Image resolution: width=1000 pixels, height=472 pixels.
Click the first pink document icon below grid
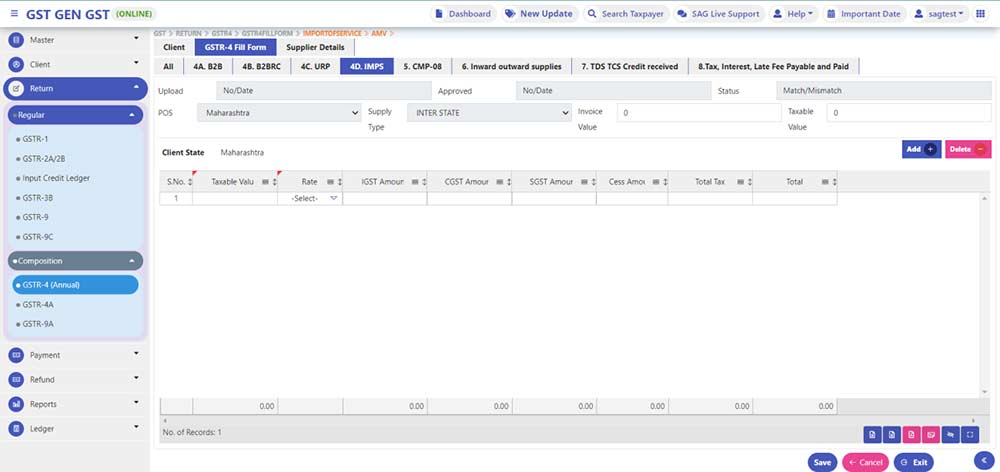click(911, 434)
